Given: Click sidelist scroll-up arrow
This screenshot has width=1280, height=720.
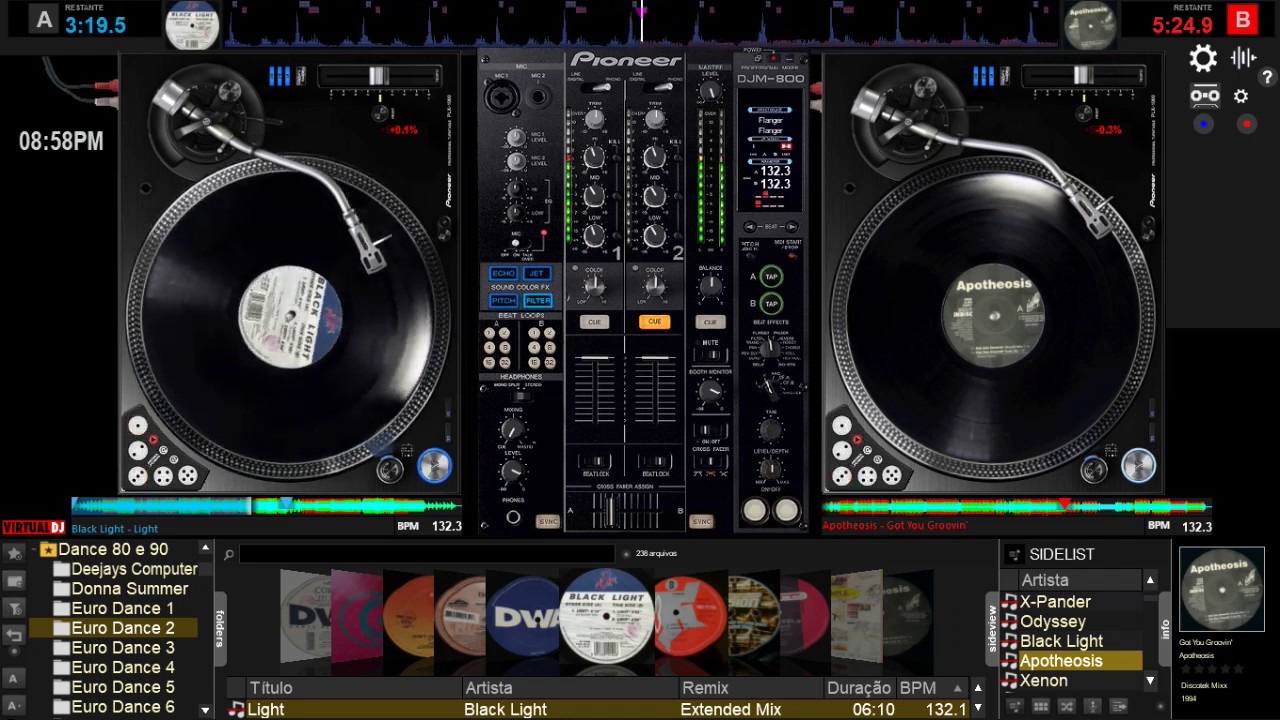Looking at the screenshot, I should (x=1150, y=580).
